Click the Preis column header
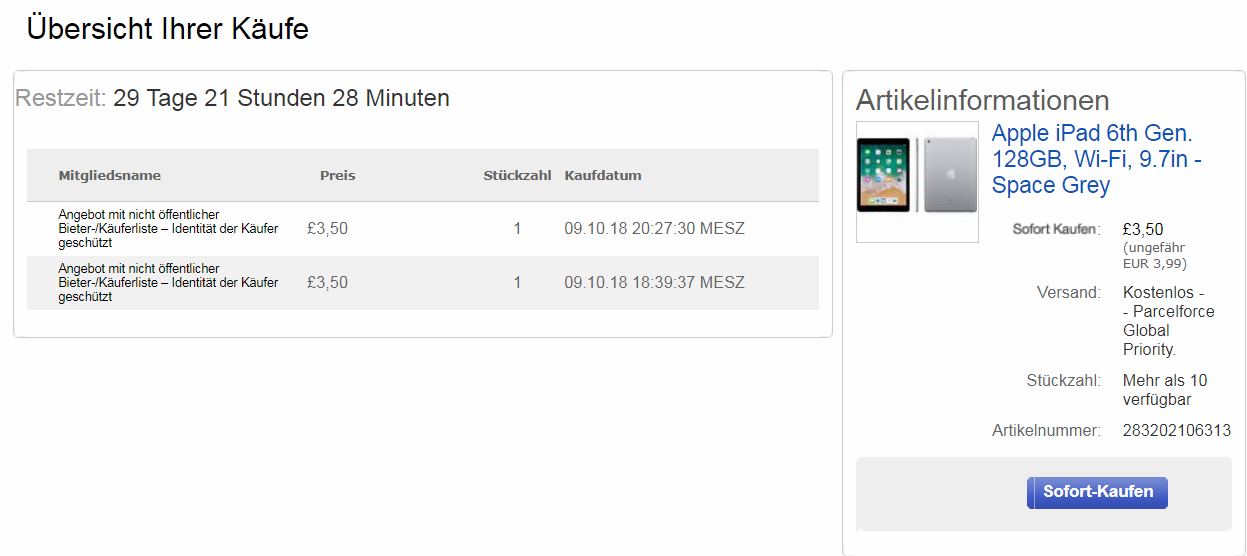 pos(337,175)
